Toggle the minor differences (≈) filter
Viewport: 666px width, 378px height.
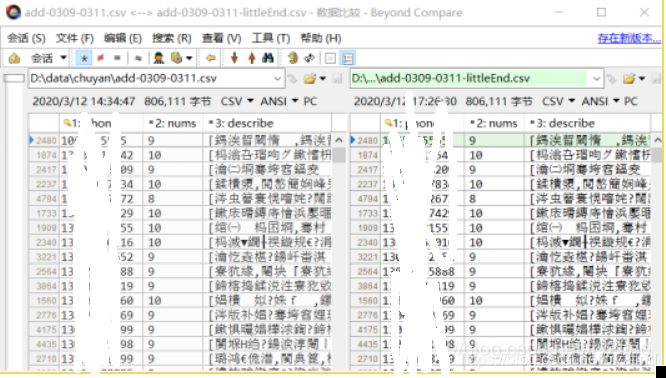click(x=138, y=58)
